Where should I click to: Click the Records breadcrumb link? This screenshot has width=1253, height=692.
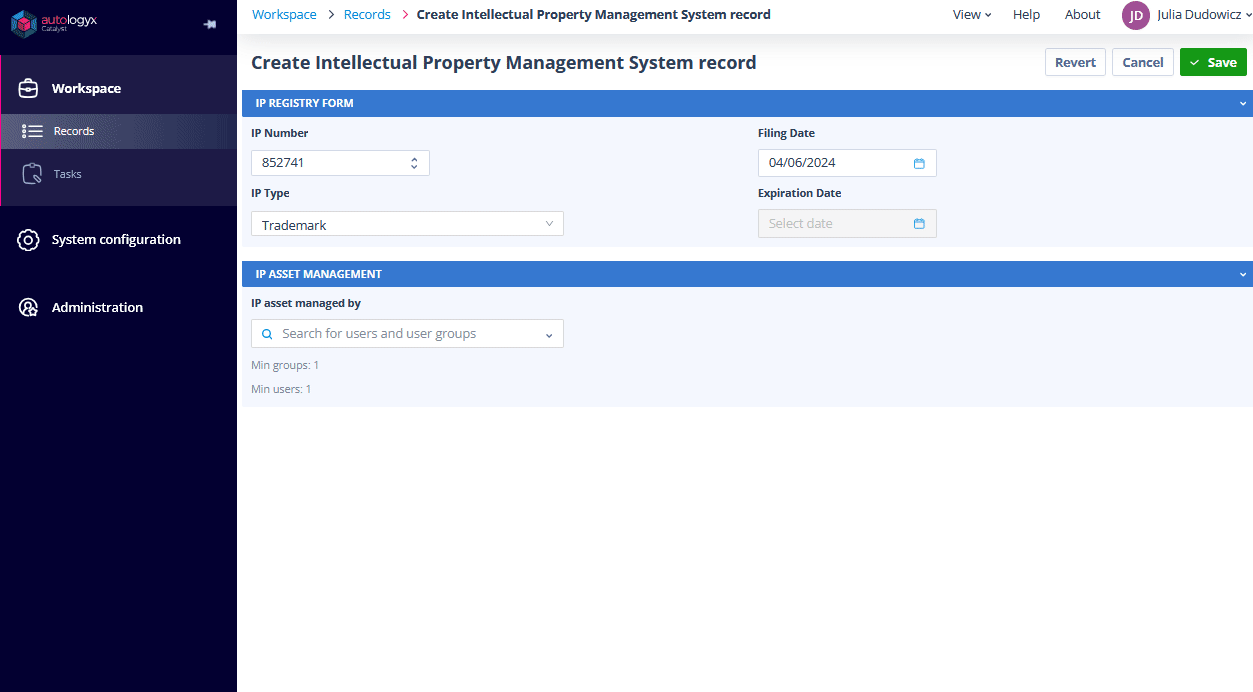click(367, 15)
